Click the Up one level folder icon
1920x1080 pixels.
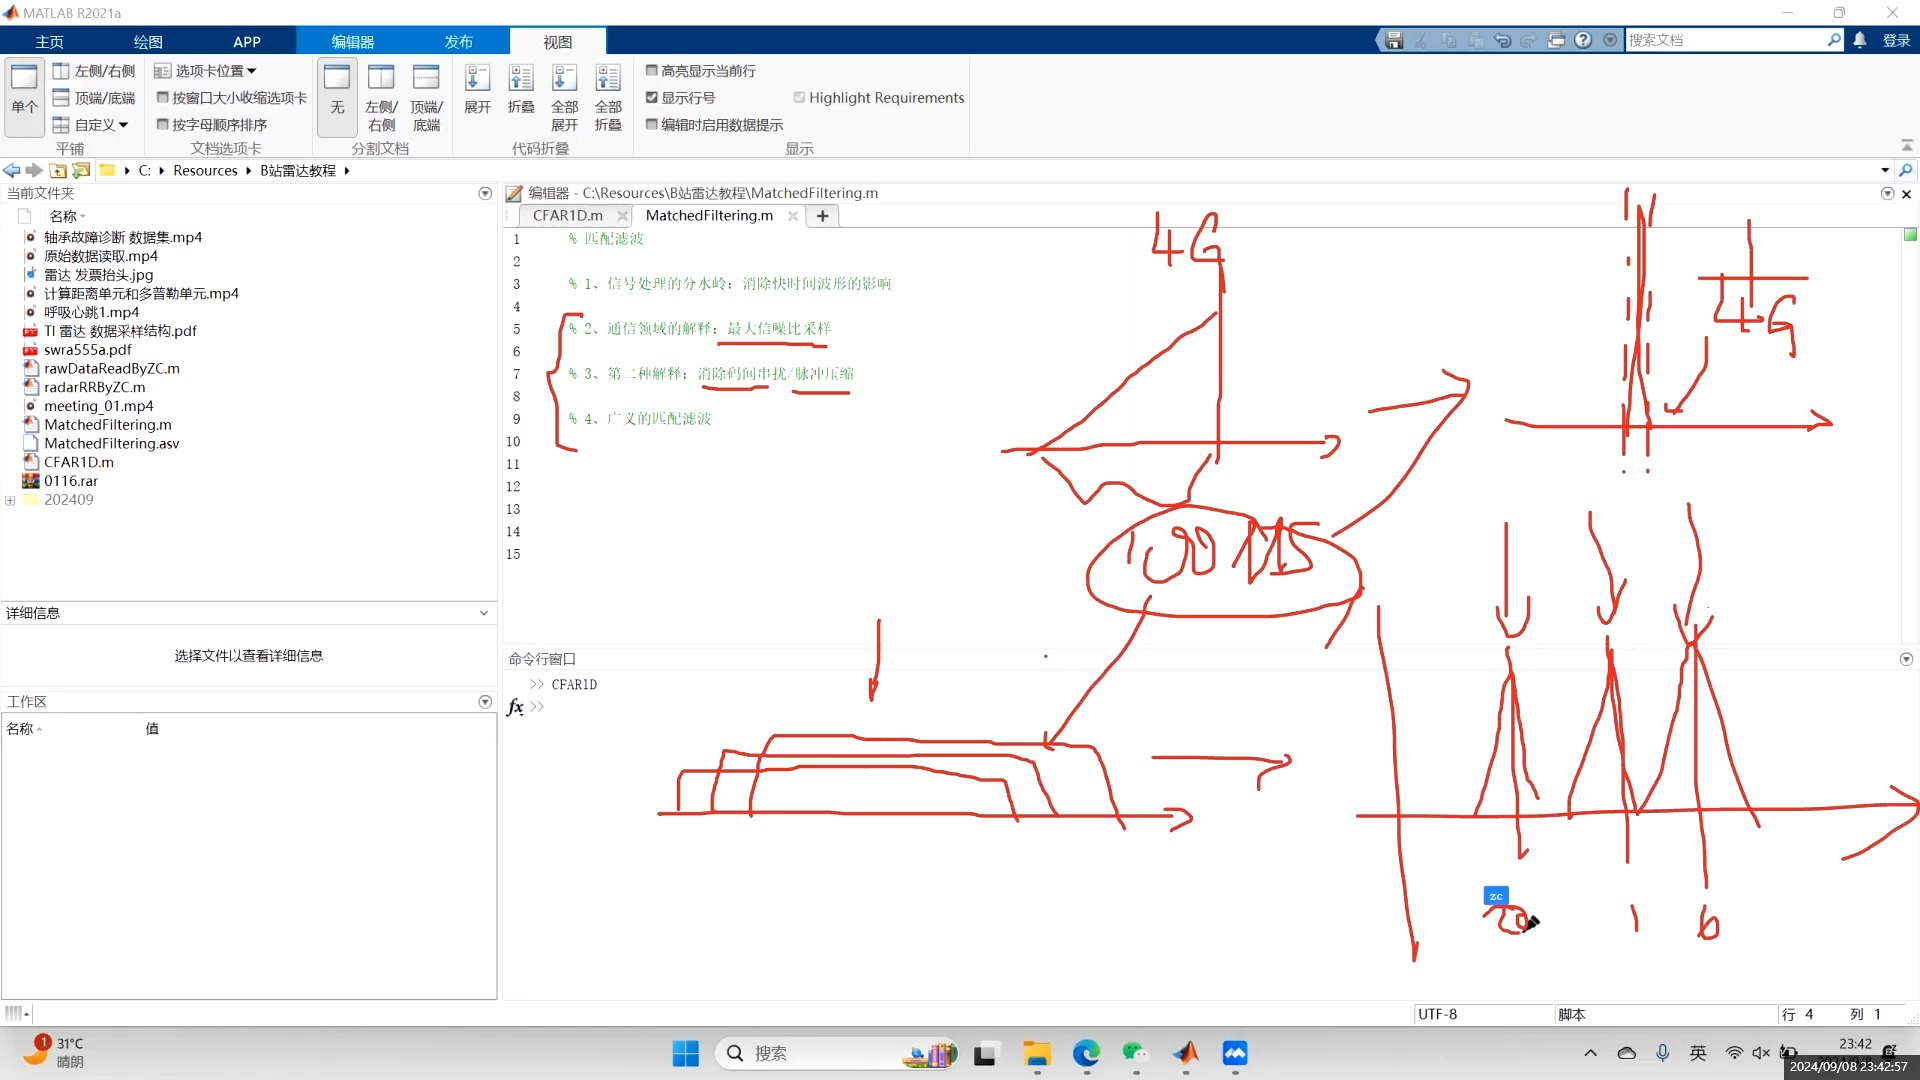click(x=58, y=171)
